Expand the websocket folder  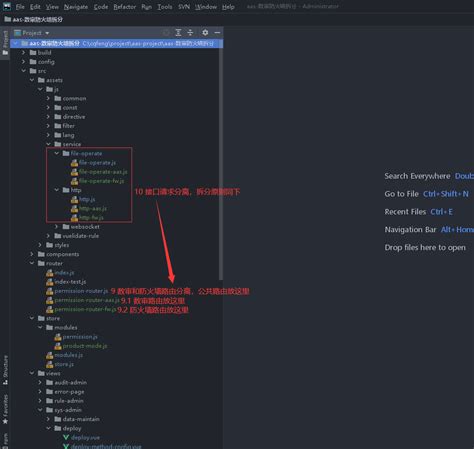(57, 227)
